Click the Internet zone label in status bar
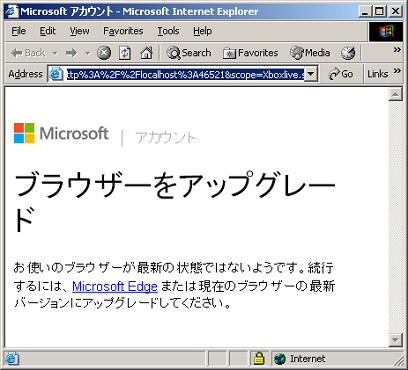The height and width of the screenshot is (370, 408). 307,359
